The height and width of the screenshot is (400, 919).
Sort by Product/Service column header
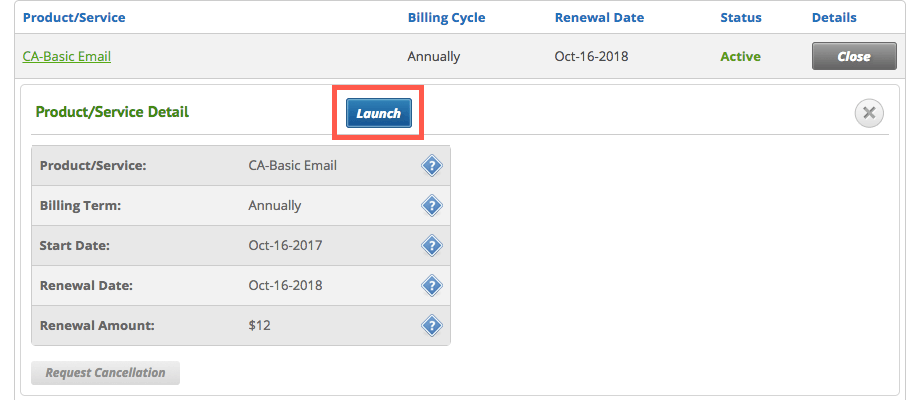coord(74,18)
